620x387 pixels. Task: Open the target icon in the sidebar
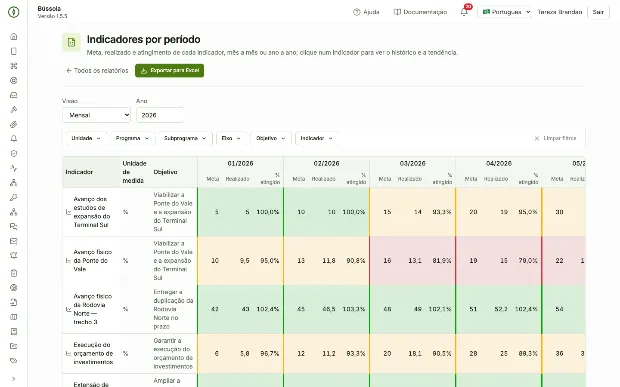tap(13, 80)
